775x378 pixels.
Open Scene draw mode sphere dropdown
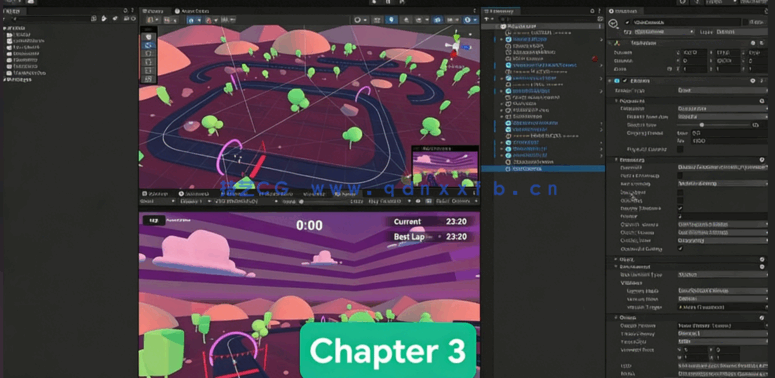pos(360,20)
